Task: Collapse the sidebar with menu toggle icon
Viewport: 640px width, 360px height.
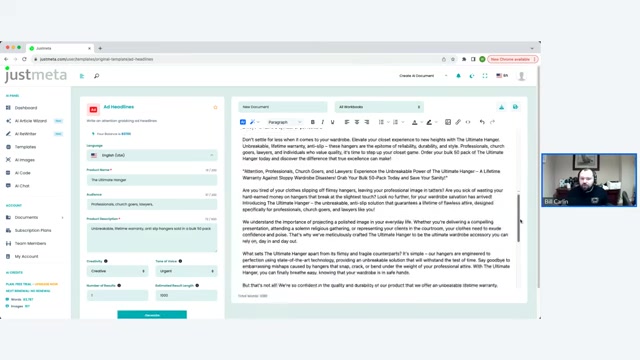Action: (82, 76)
